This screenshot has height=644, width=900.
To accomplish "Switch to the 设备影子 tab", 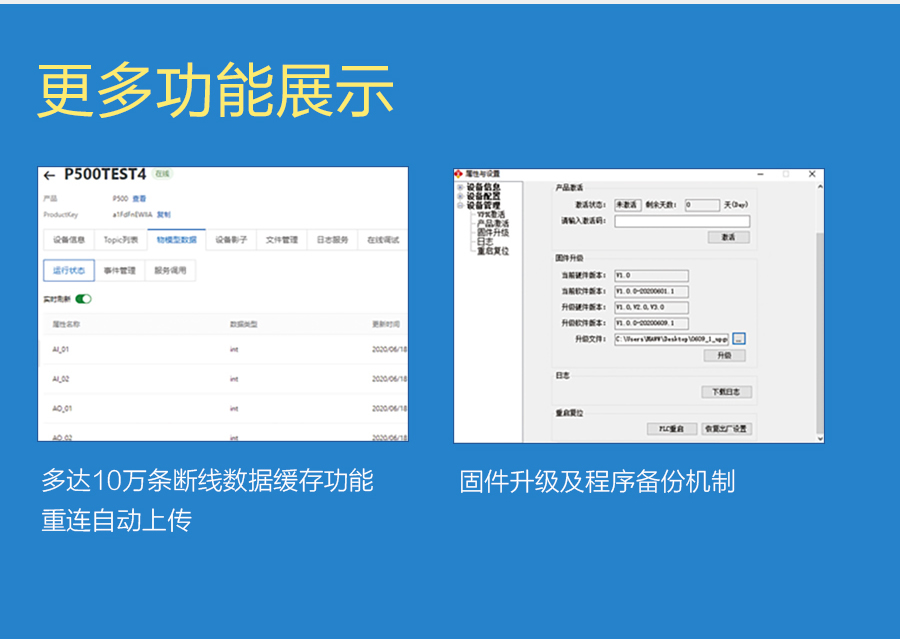I will [x=231, y=240].
